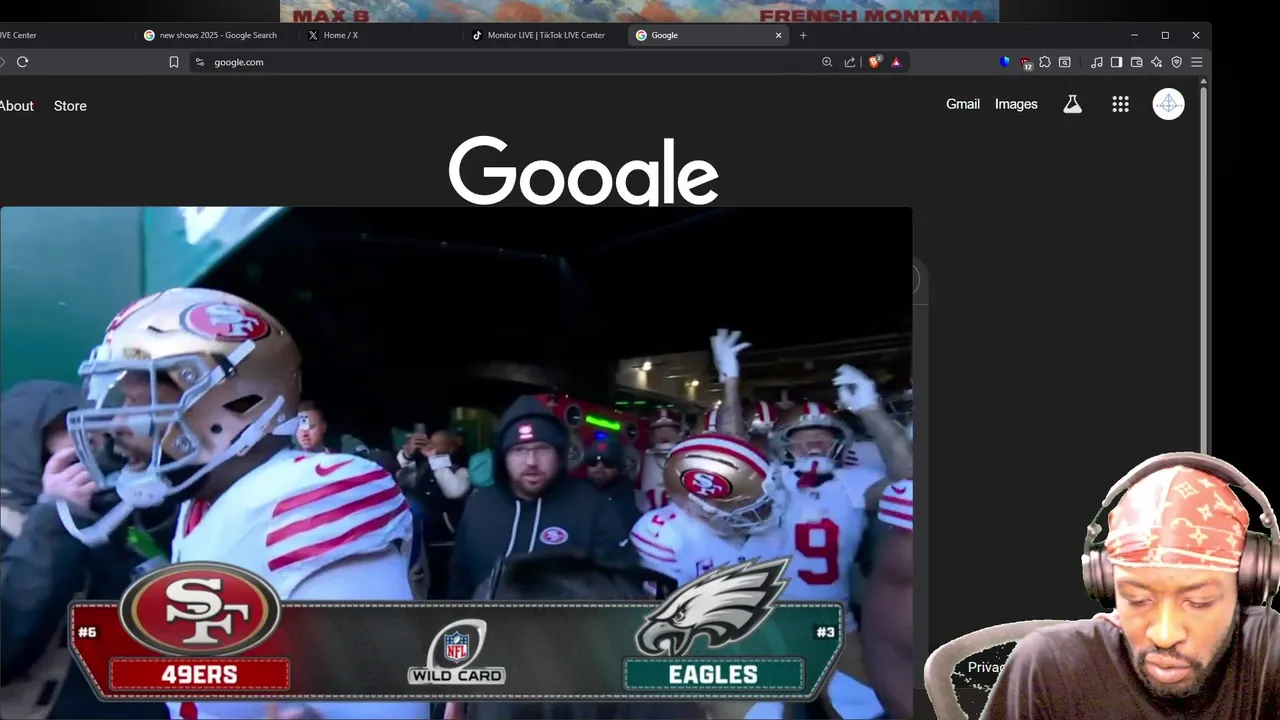This screenshot has height=720, width=1280.
Task: Switch to Monitor LIVE TikTok LIVE Center tab
Action: pos(546,35)
